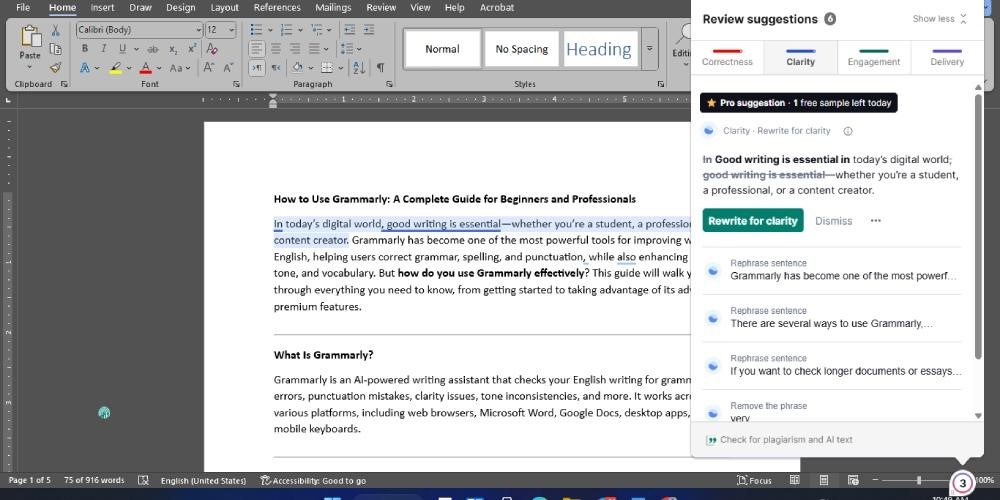The height and width of the screenshot is (500, 1000).
Task: Expand the bullets list dropdown arrow
Action: (270, 30)
